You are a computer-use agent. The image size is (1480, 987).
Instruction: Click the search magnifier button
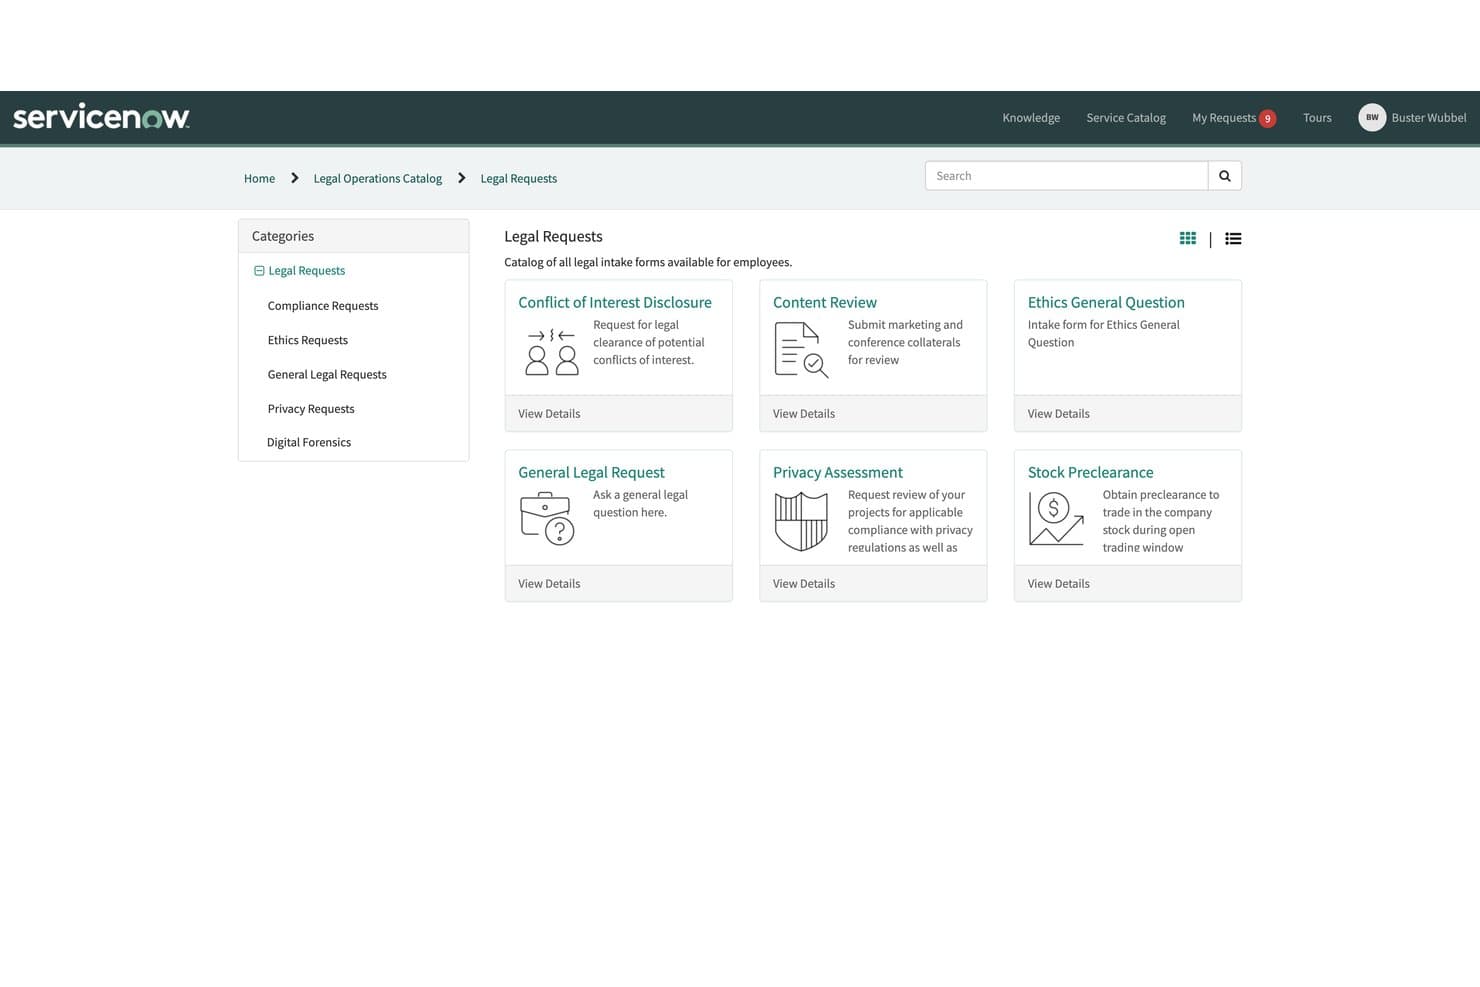(x=1224, y=176)
